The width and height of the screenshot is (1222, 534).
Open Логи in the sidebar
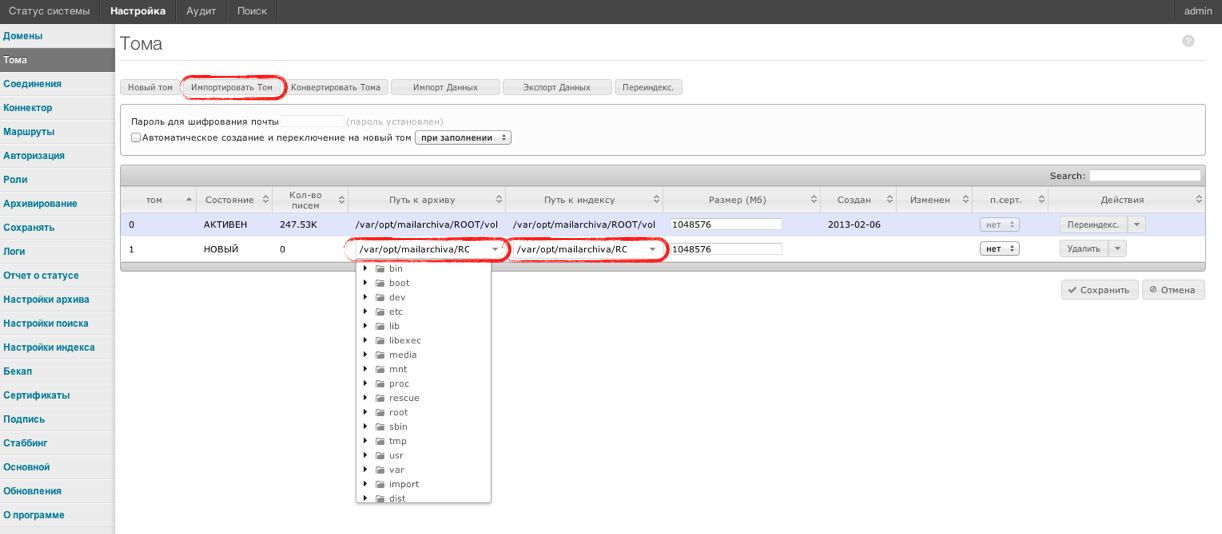(57, 252)
